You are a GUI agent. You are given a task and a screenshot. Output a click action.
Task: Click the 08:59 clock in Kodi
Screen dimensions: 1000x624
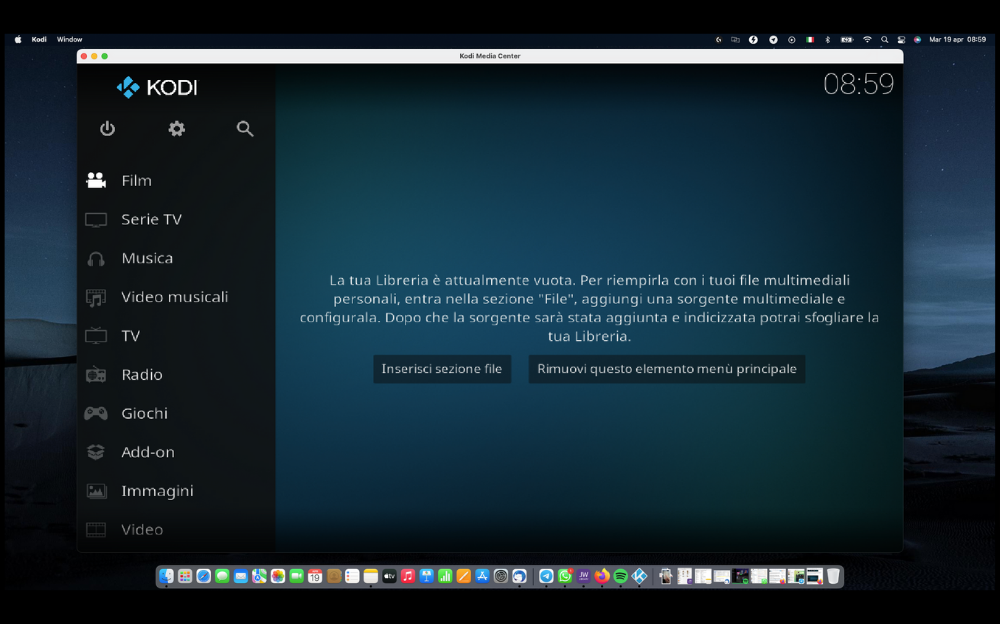[x=858, y=84]
